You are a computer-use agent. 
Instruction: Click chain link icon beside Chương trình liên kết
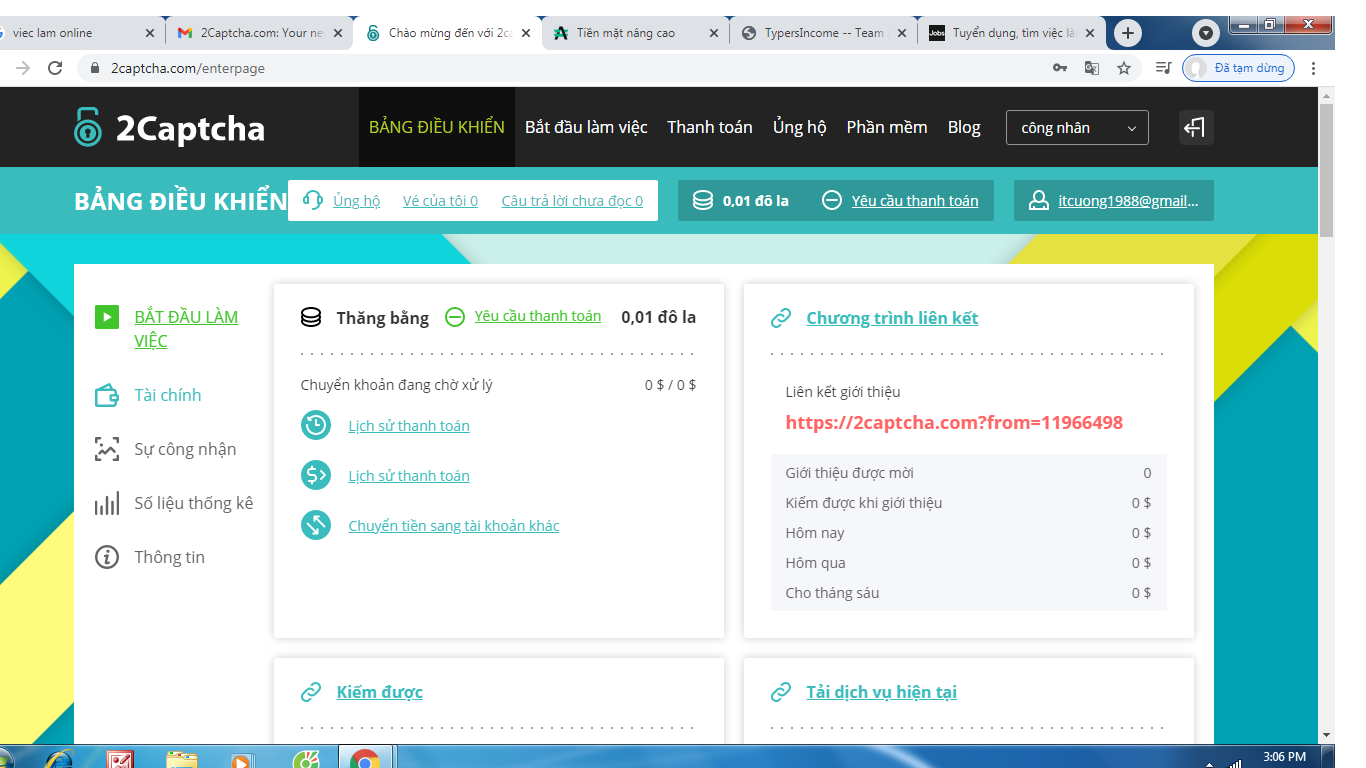(x=781, y=318)
